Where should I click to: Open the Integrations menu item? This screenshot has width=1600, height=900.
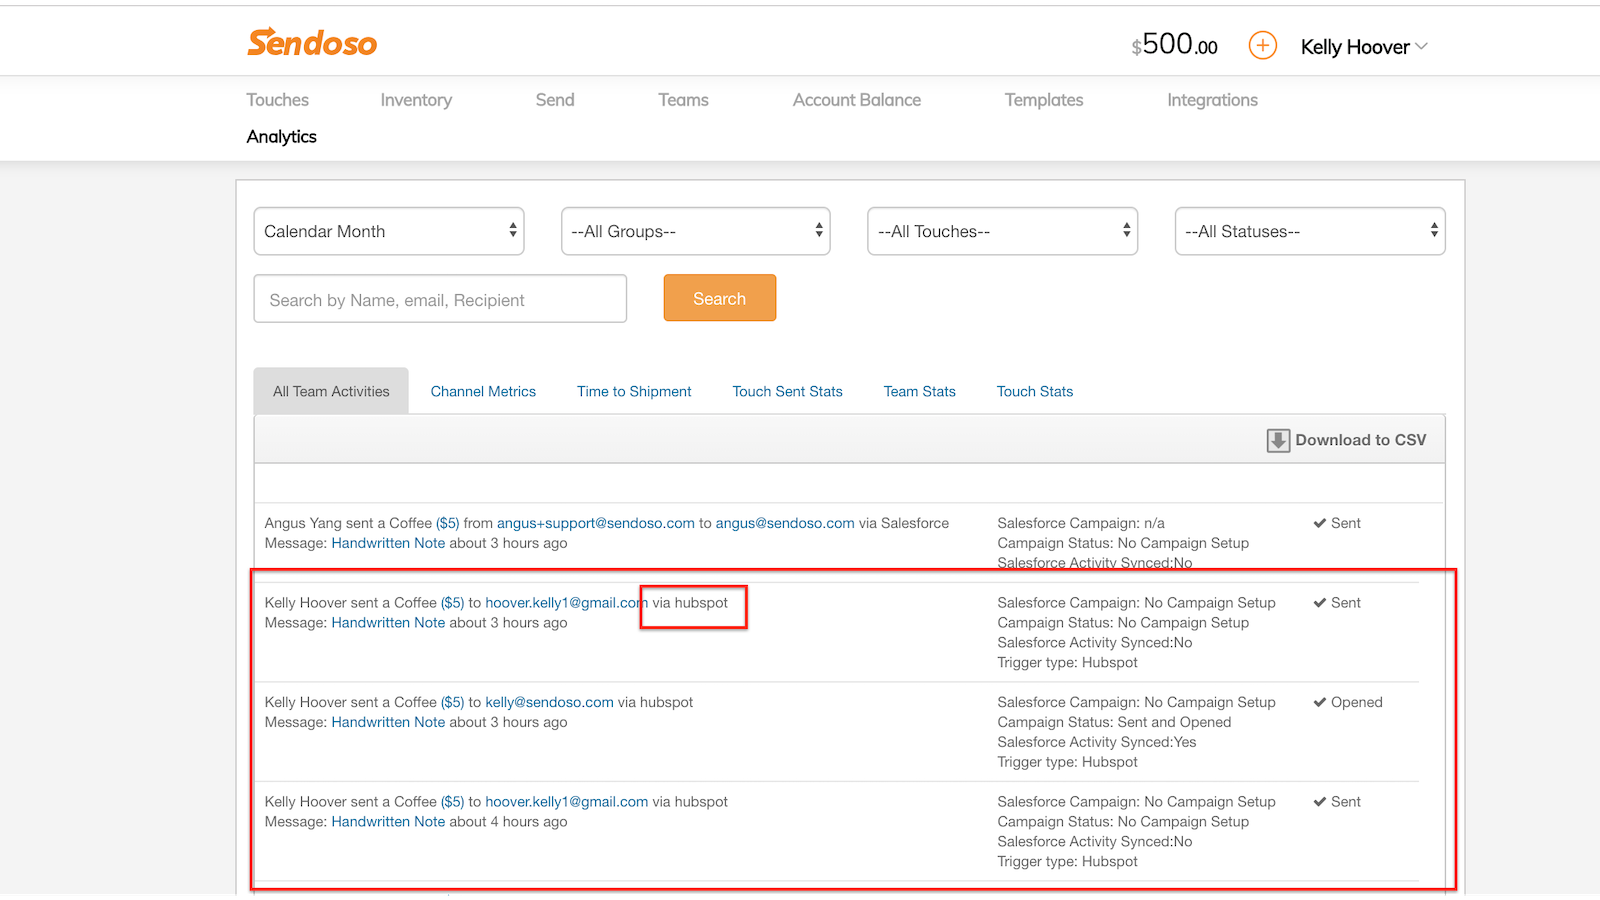(1212, 100)
